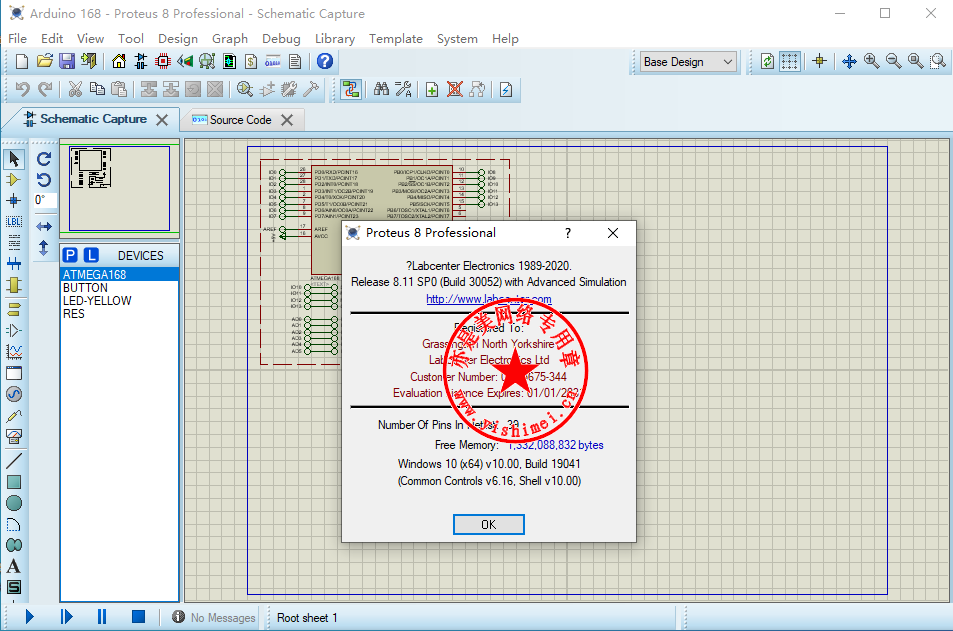953x631 pixels.
Task: Open the Library menu
Action: (334, 38)
